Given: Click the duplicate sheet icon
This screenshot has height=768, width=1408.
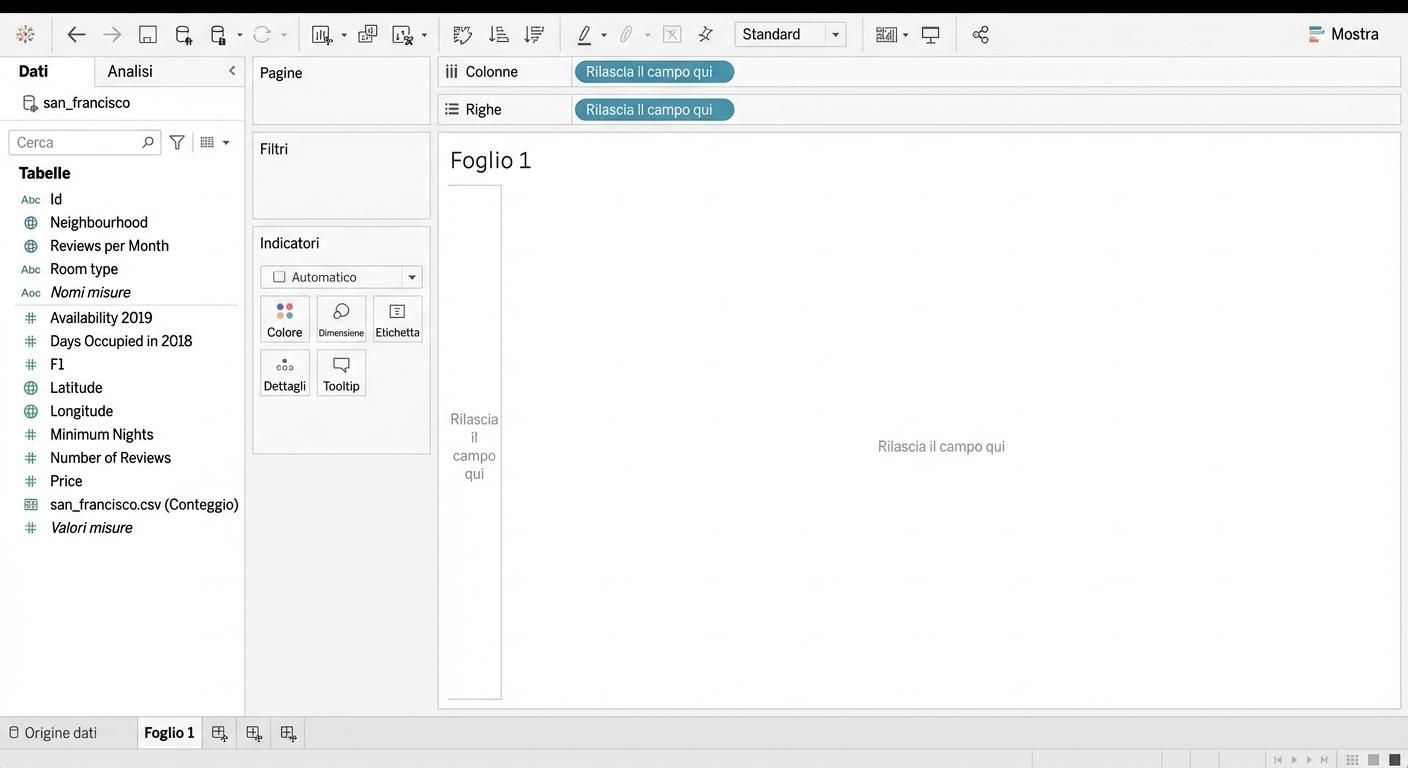Looking at the screenshot, I should point(368,35).
